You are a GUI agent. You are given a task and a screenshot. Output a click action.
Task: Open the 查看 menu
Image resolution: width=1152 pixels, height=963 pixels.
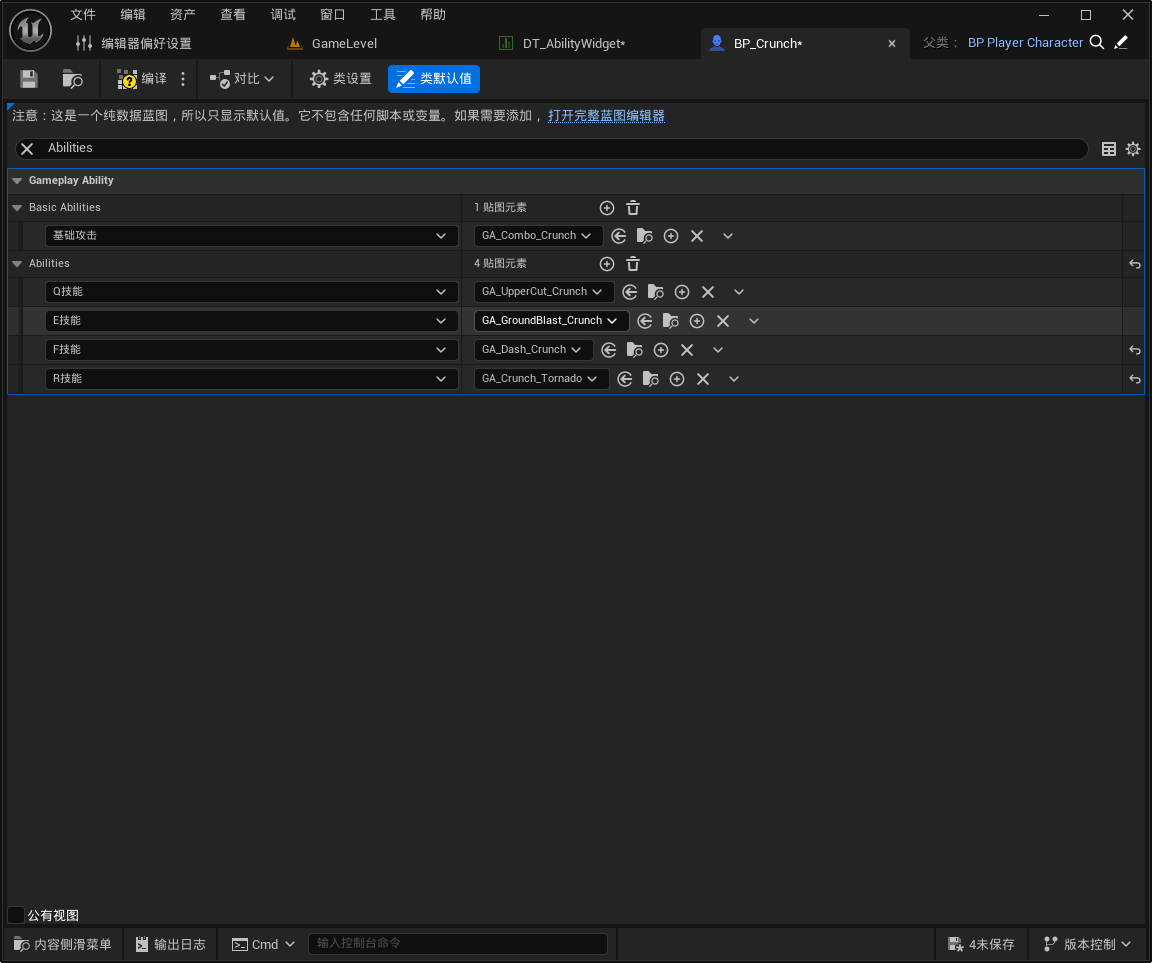pyautogui.click(x=233, y=15)
